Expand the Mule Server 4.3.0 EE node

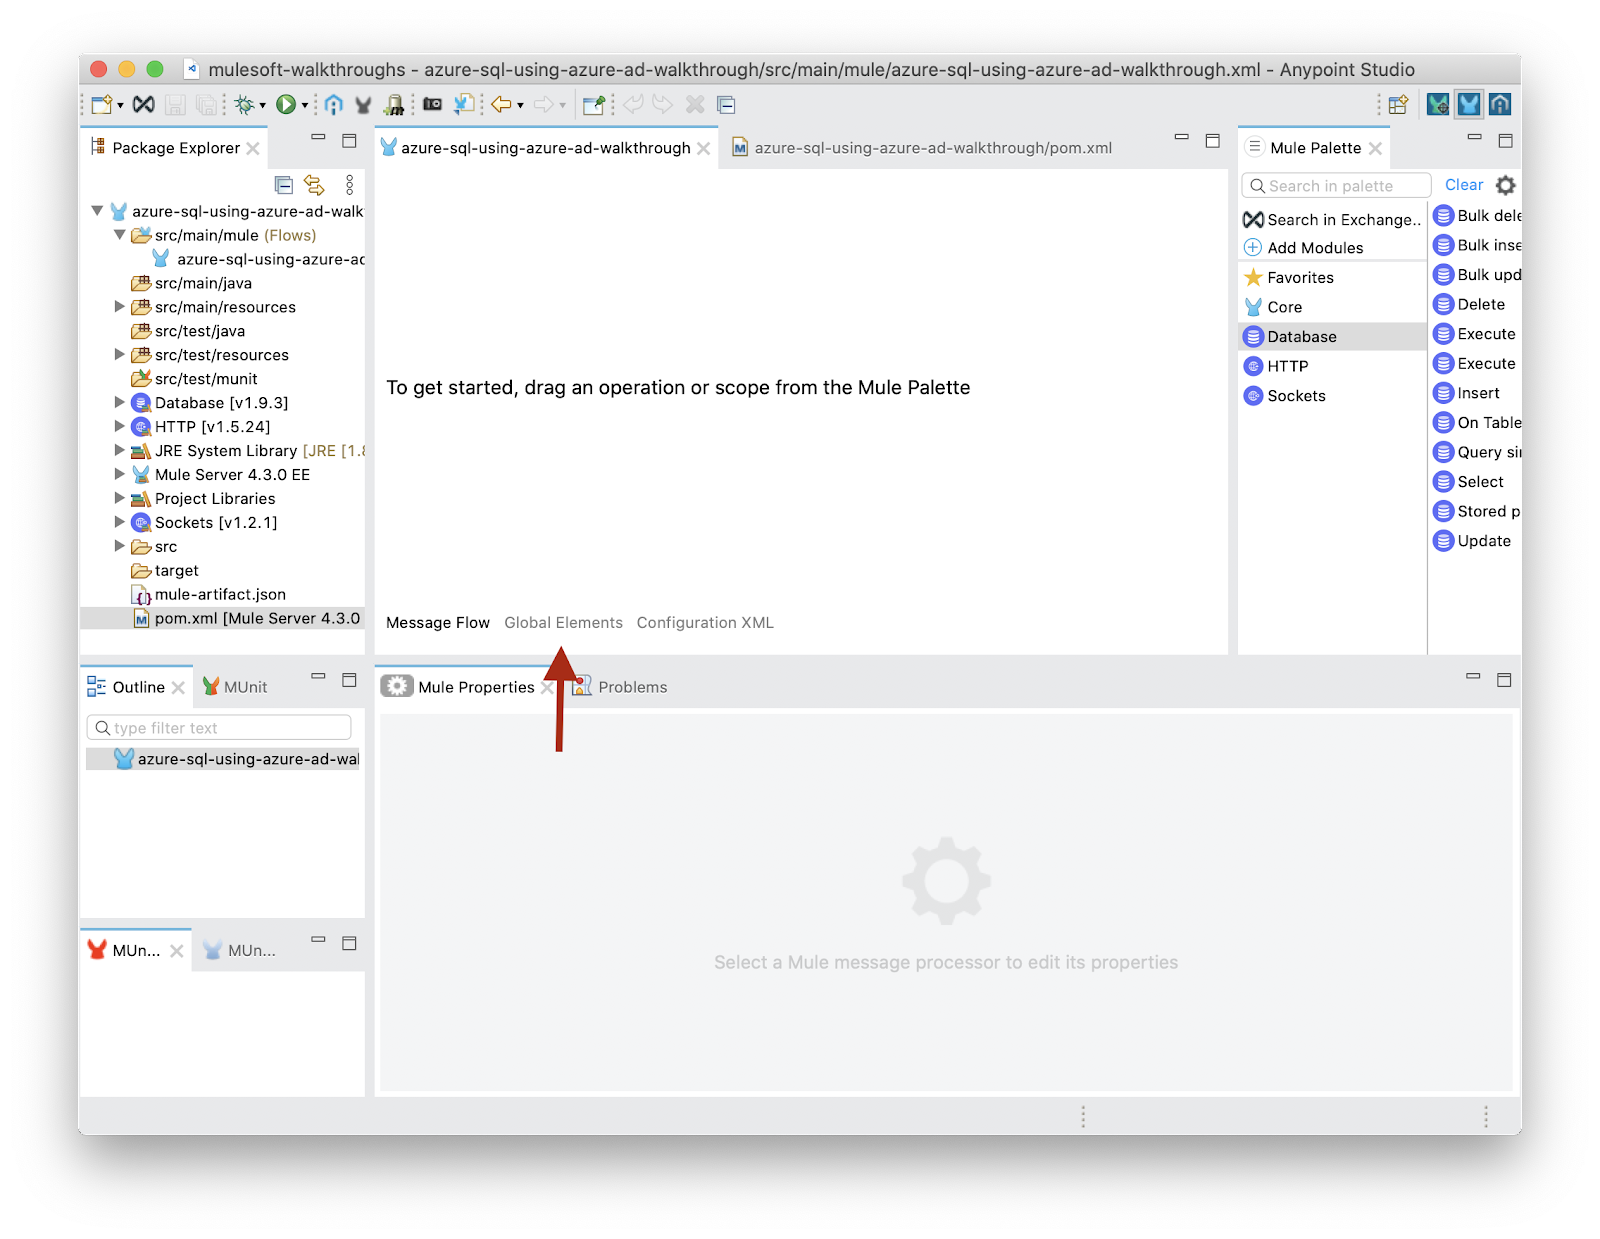120,475
